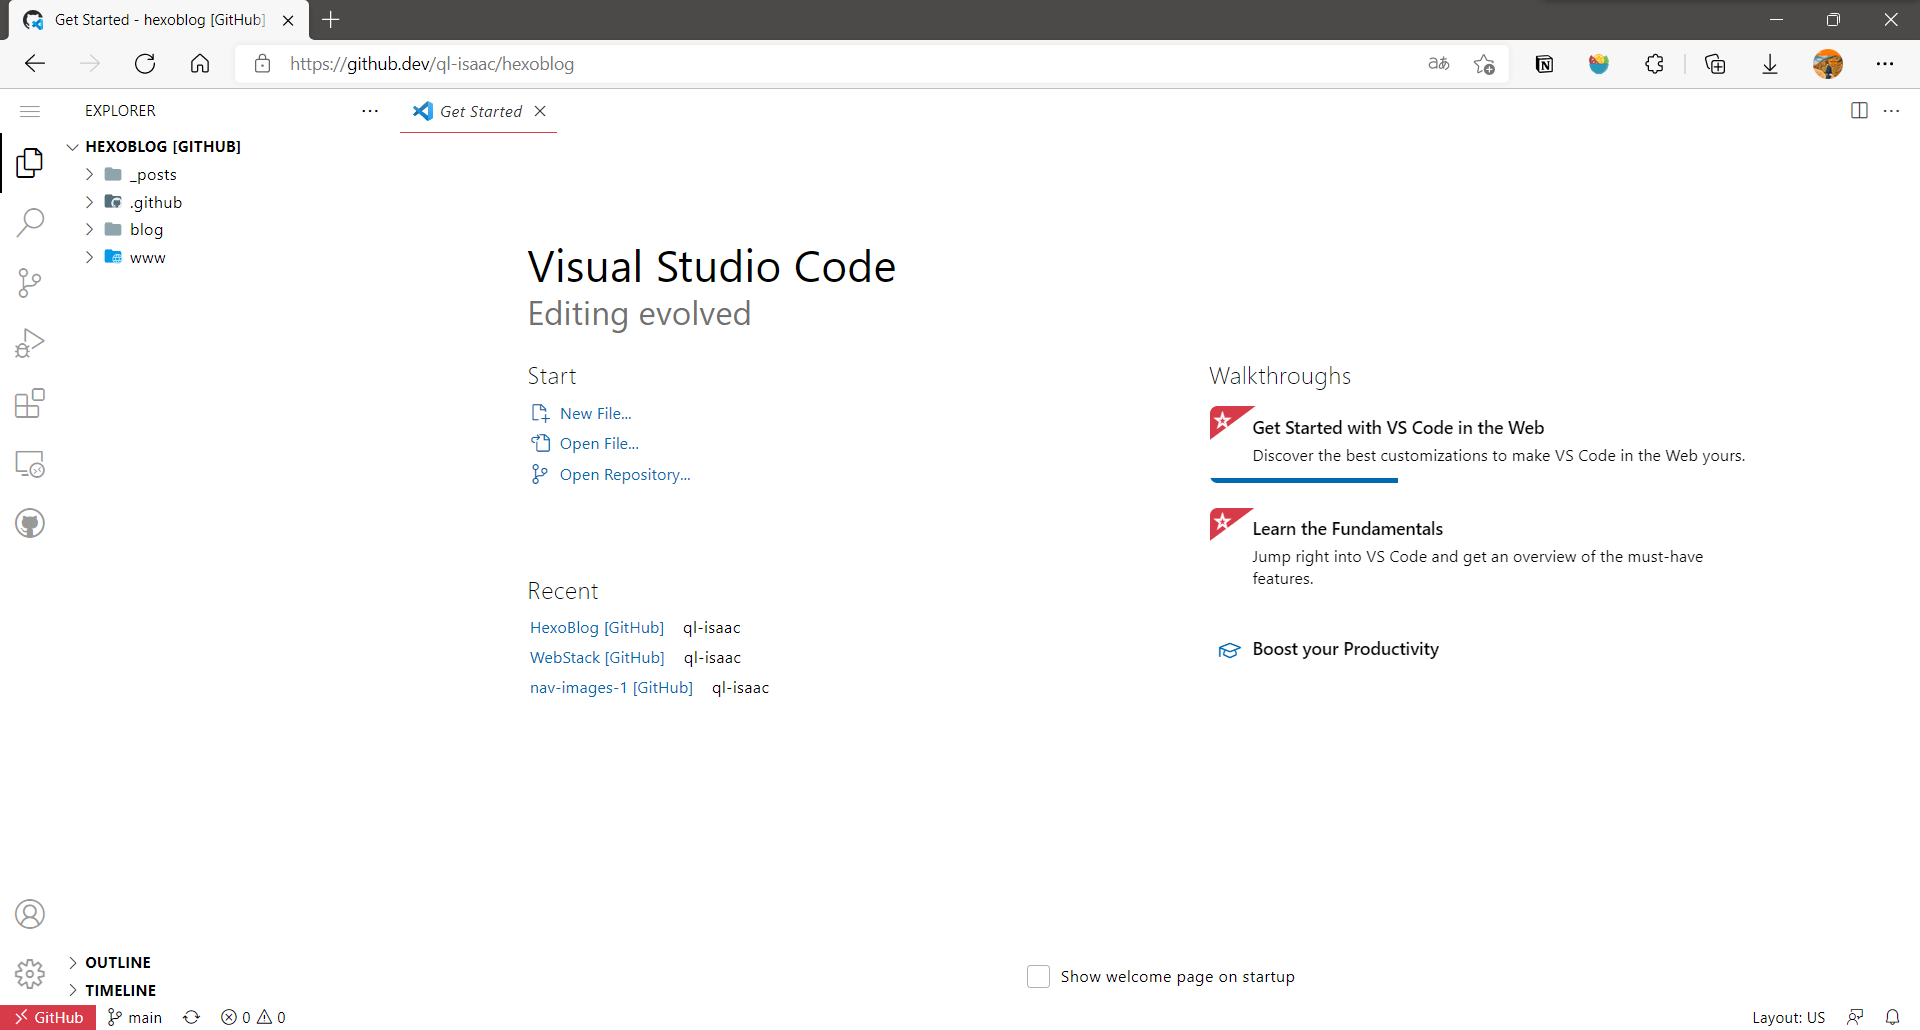
Task: Select the Get Started editor tab
Action: [480, 112]
